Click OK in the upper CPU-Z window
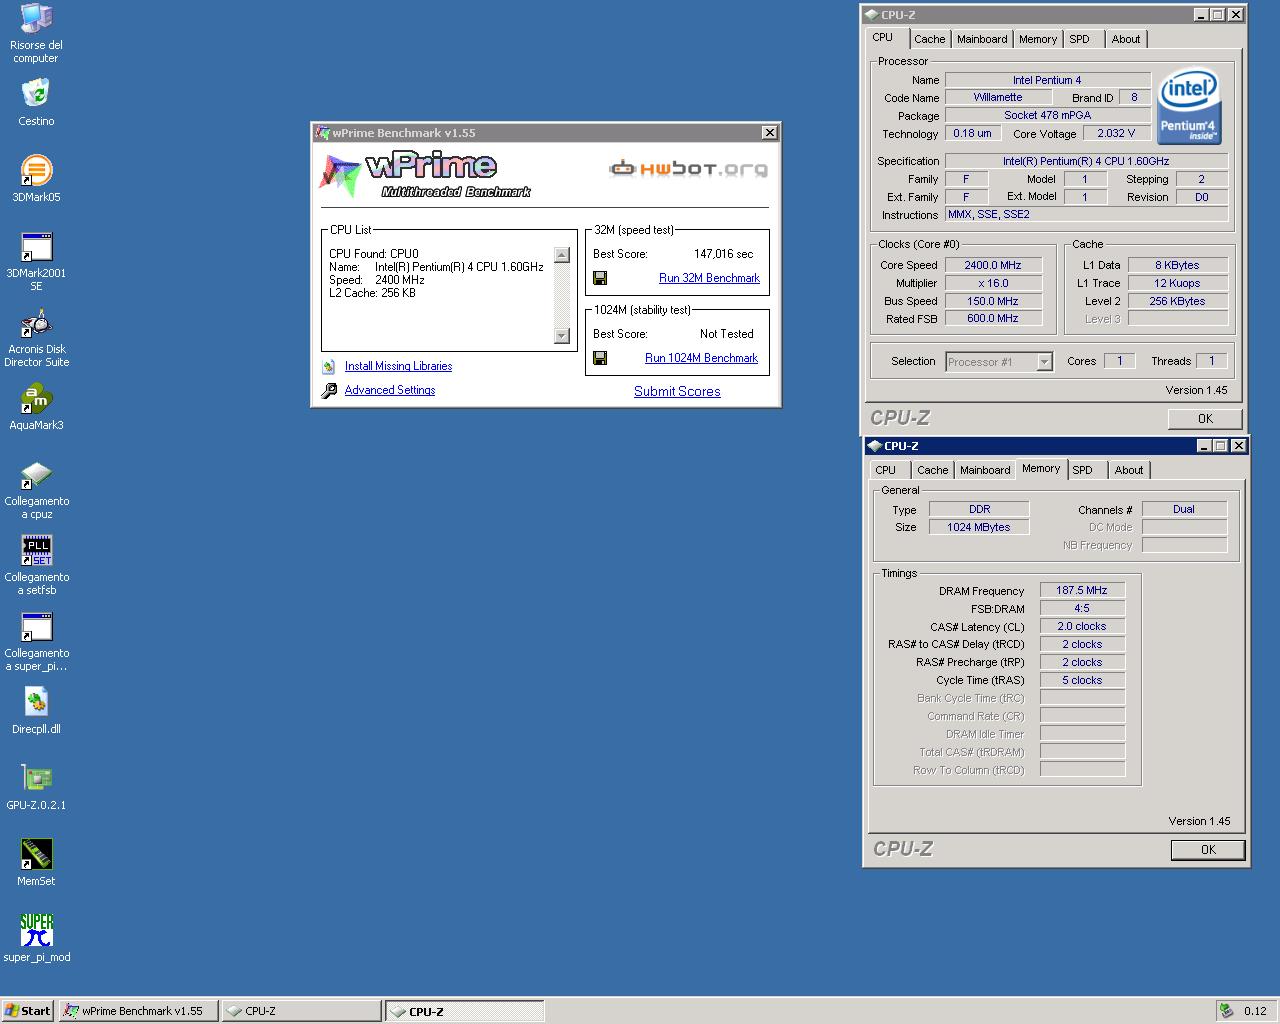This screenshot has width=1280, height=1024. [1205, 419]
